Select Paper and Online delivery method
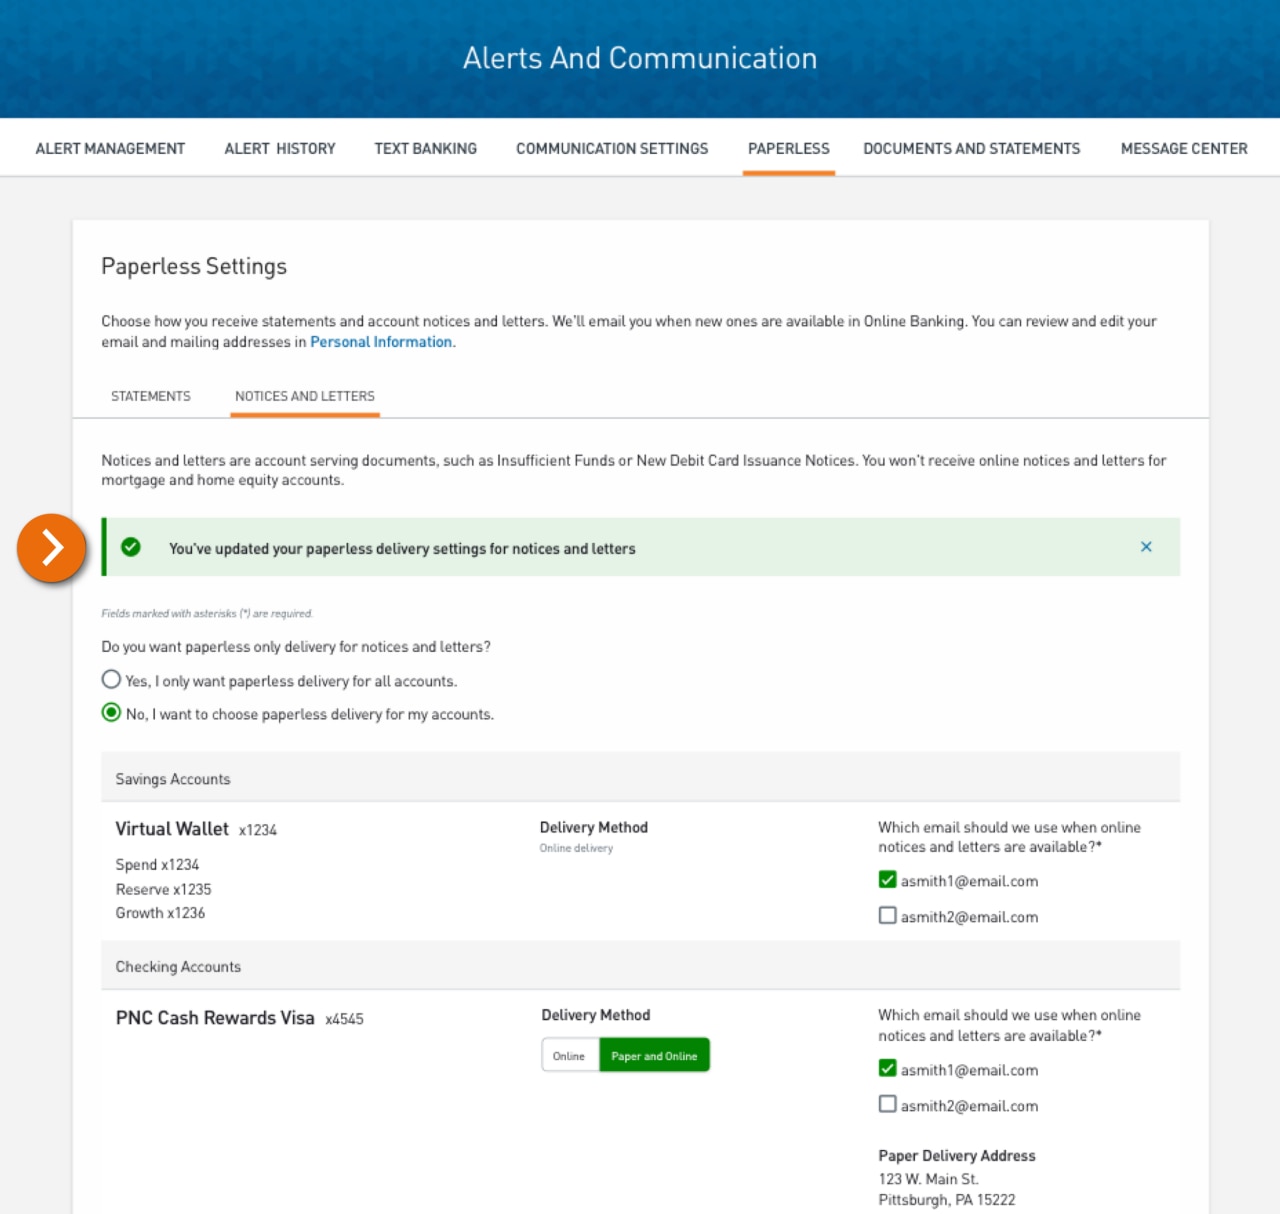This screenshot has width=1280, height=1214. click(x=654, y=1054)
